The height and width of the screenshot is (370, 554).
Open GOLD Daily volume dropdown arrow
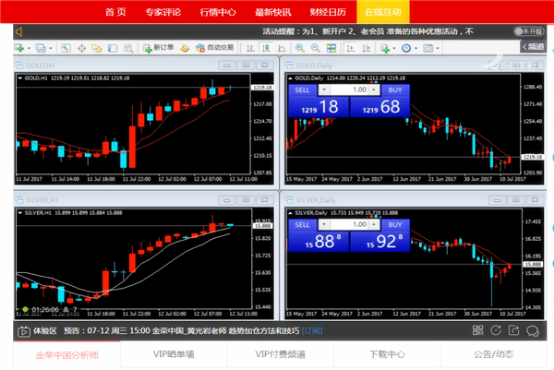pyautogui.click(x=324, y=90)
